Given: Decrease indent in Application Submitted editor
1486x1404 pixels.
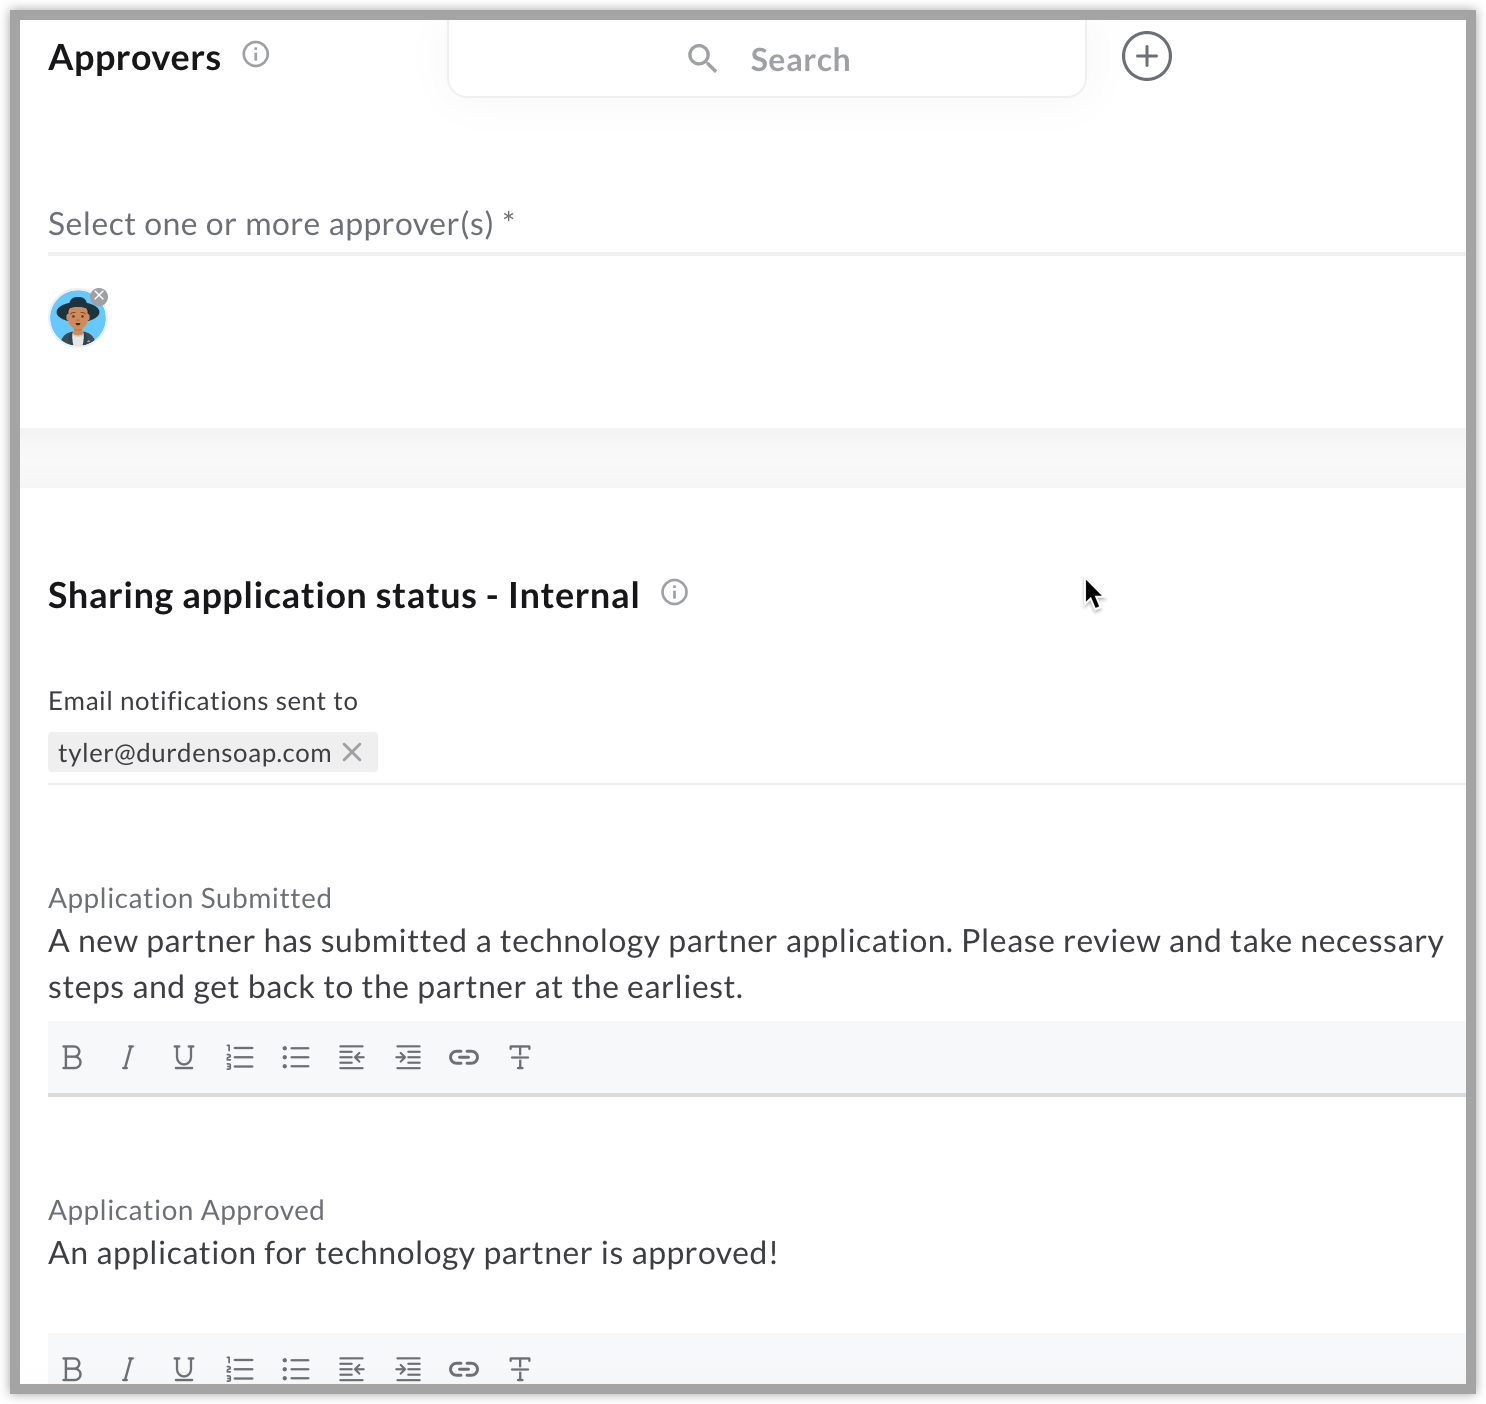Looking at the screenshot, I should point(352,1057).
